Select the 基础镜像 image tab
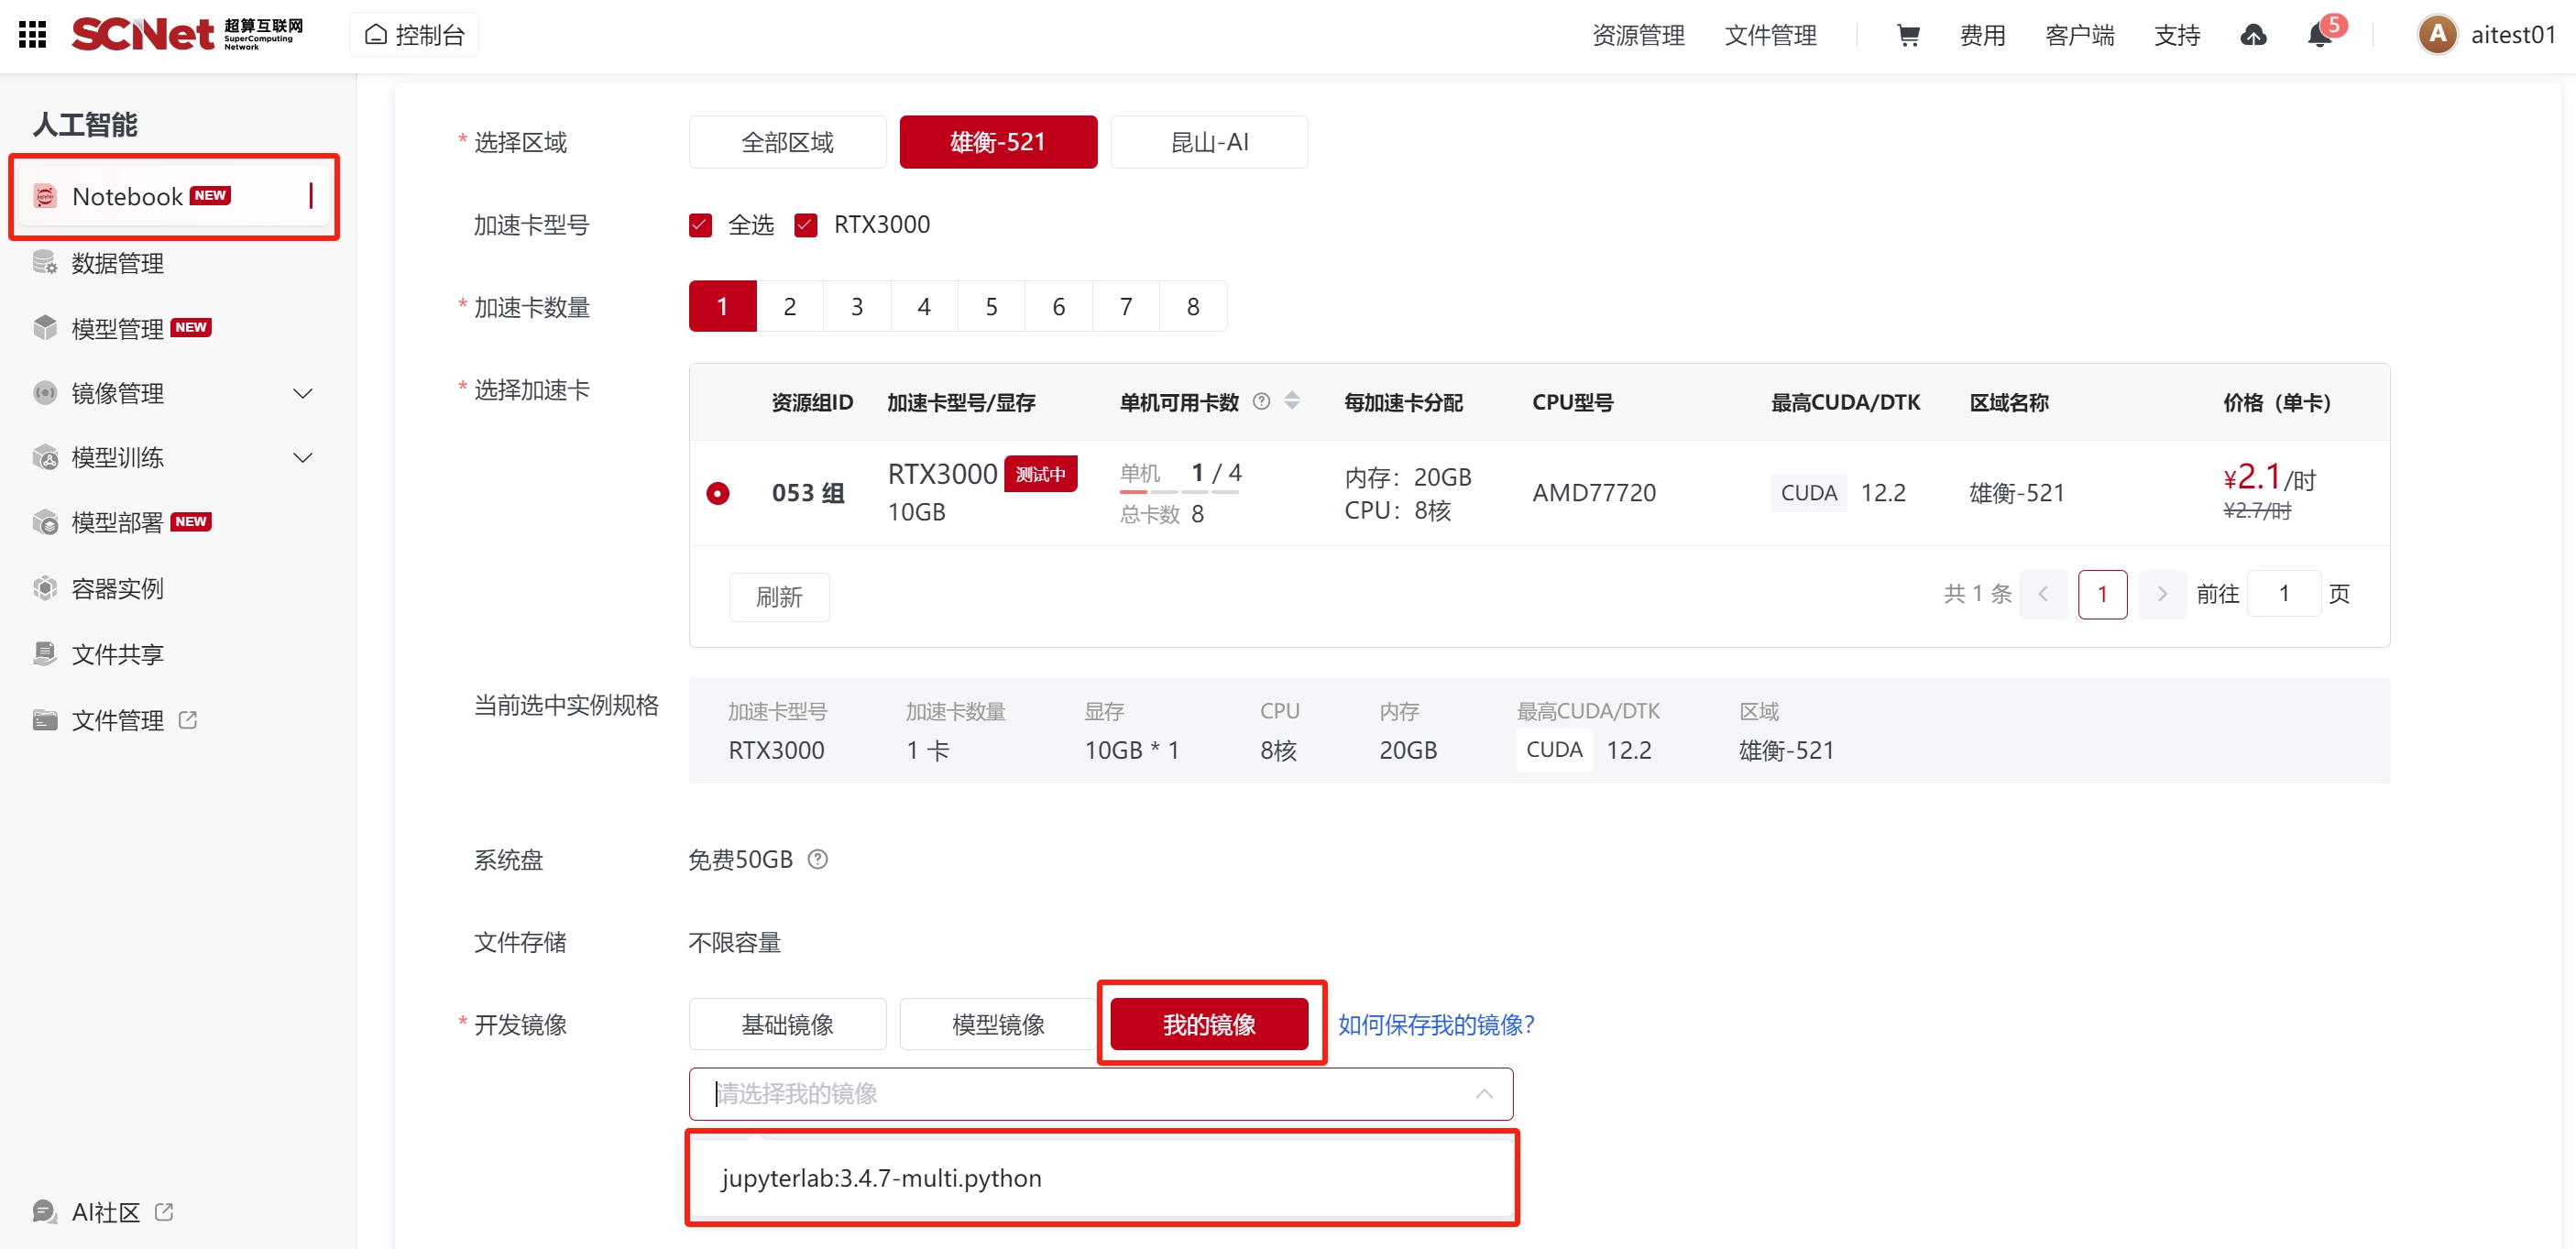Viewport: 2576px width, 1249px height. coord(787,1024)
